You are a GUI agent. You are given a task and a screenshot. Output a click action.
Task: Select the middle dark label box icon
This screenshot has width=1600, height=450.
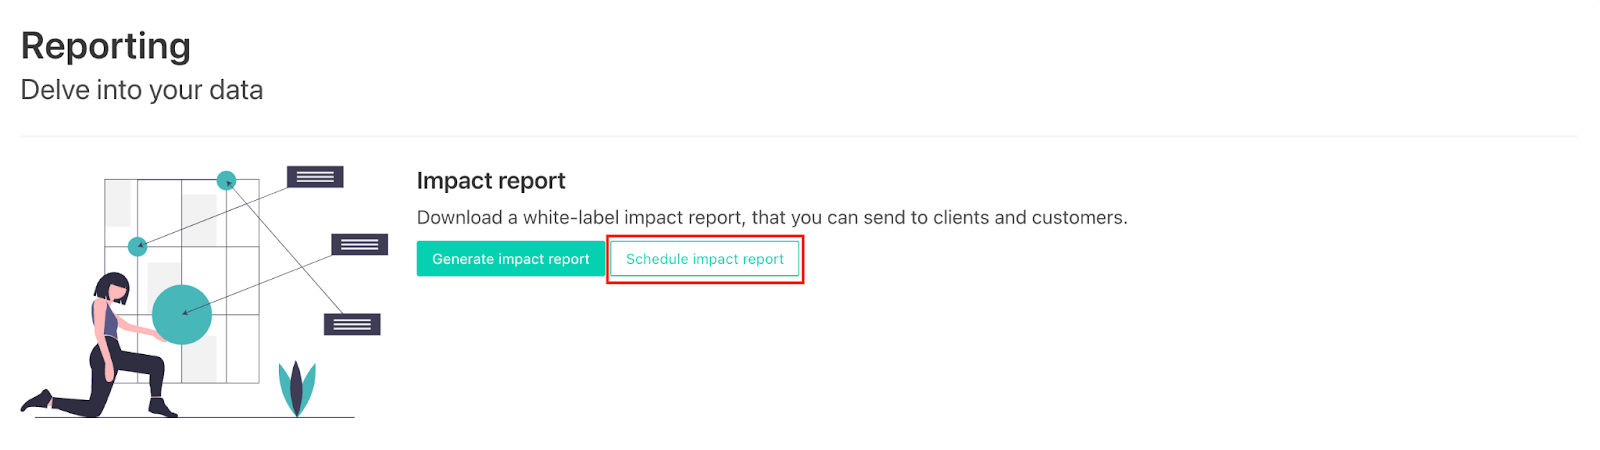[x=359, y=245]
